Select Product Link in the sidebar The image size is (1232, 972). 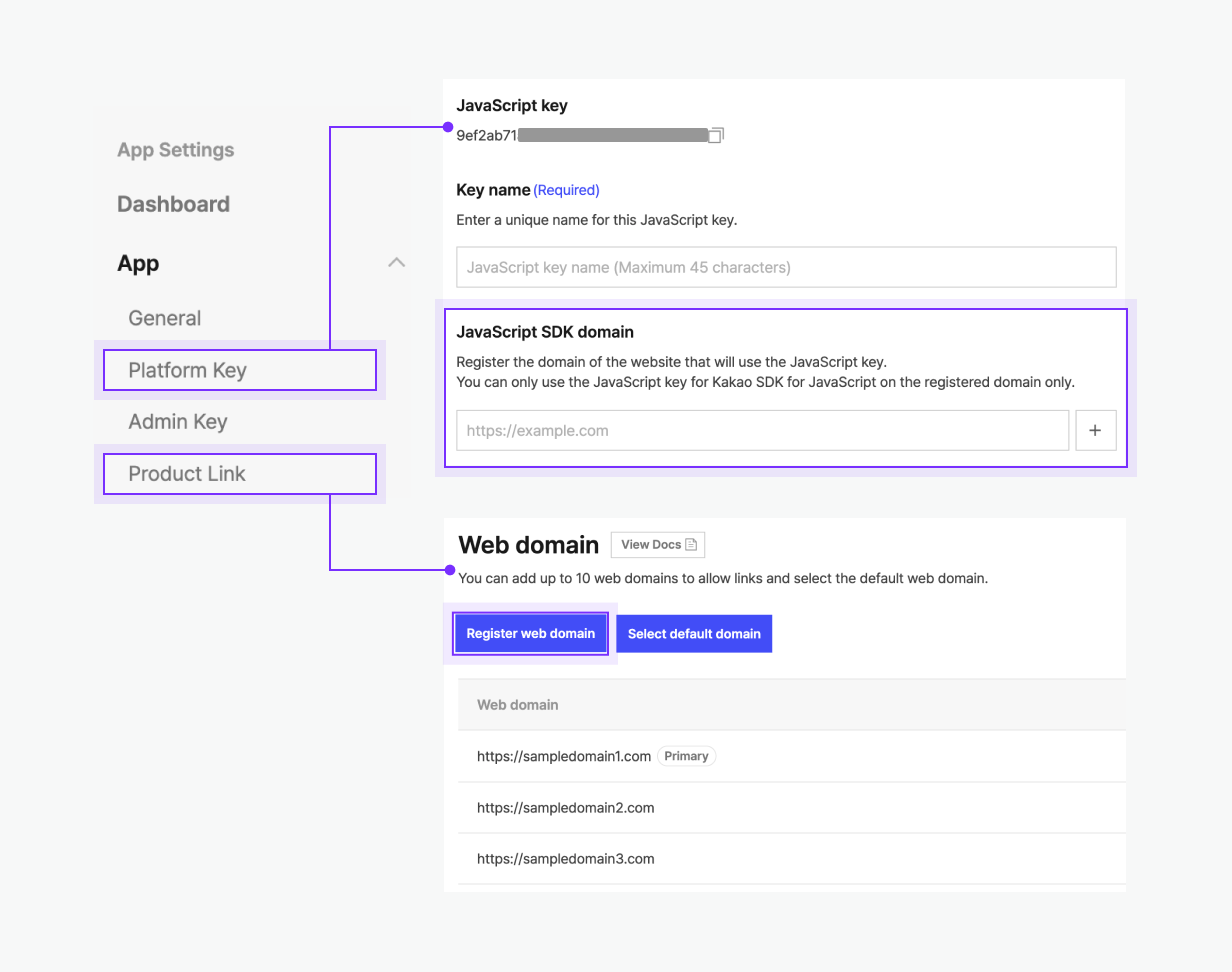[x=239, y=473]
